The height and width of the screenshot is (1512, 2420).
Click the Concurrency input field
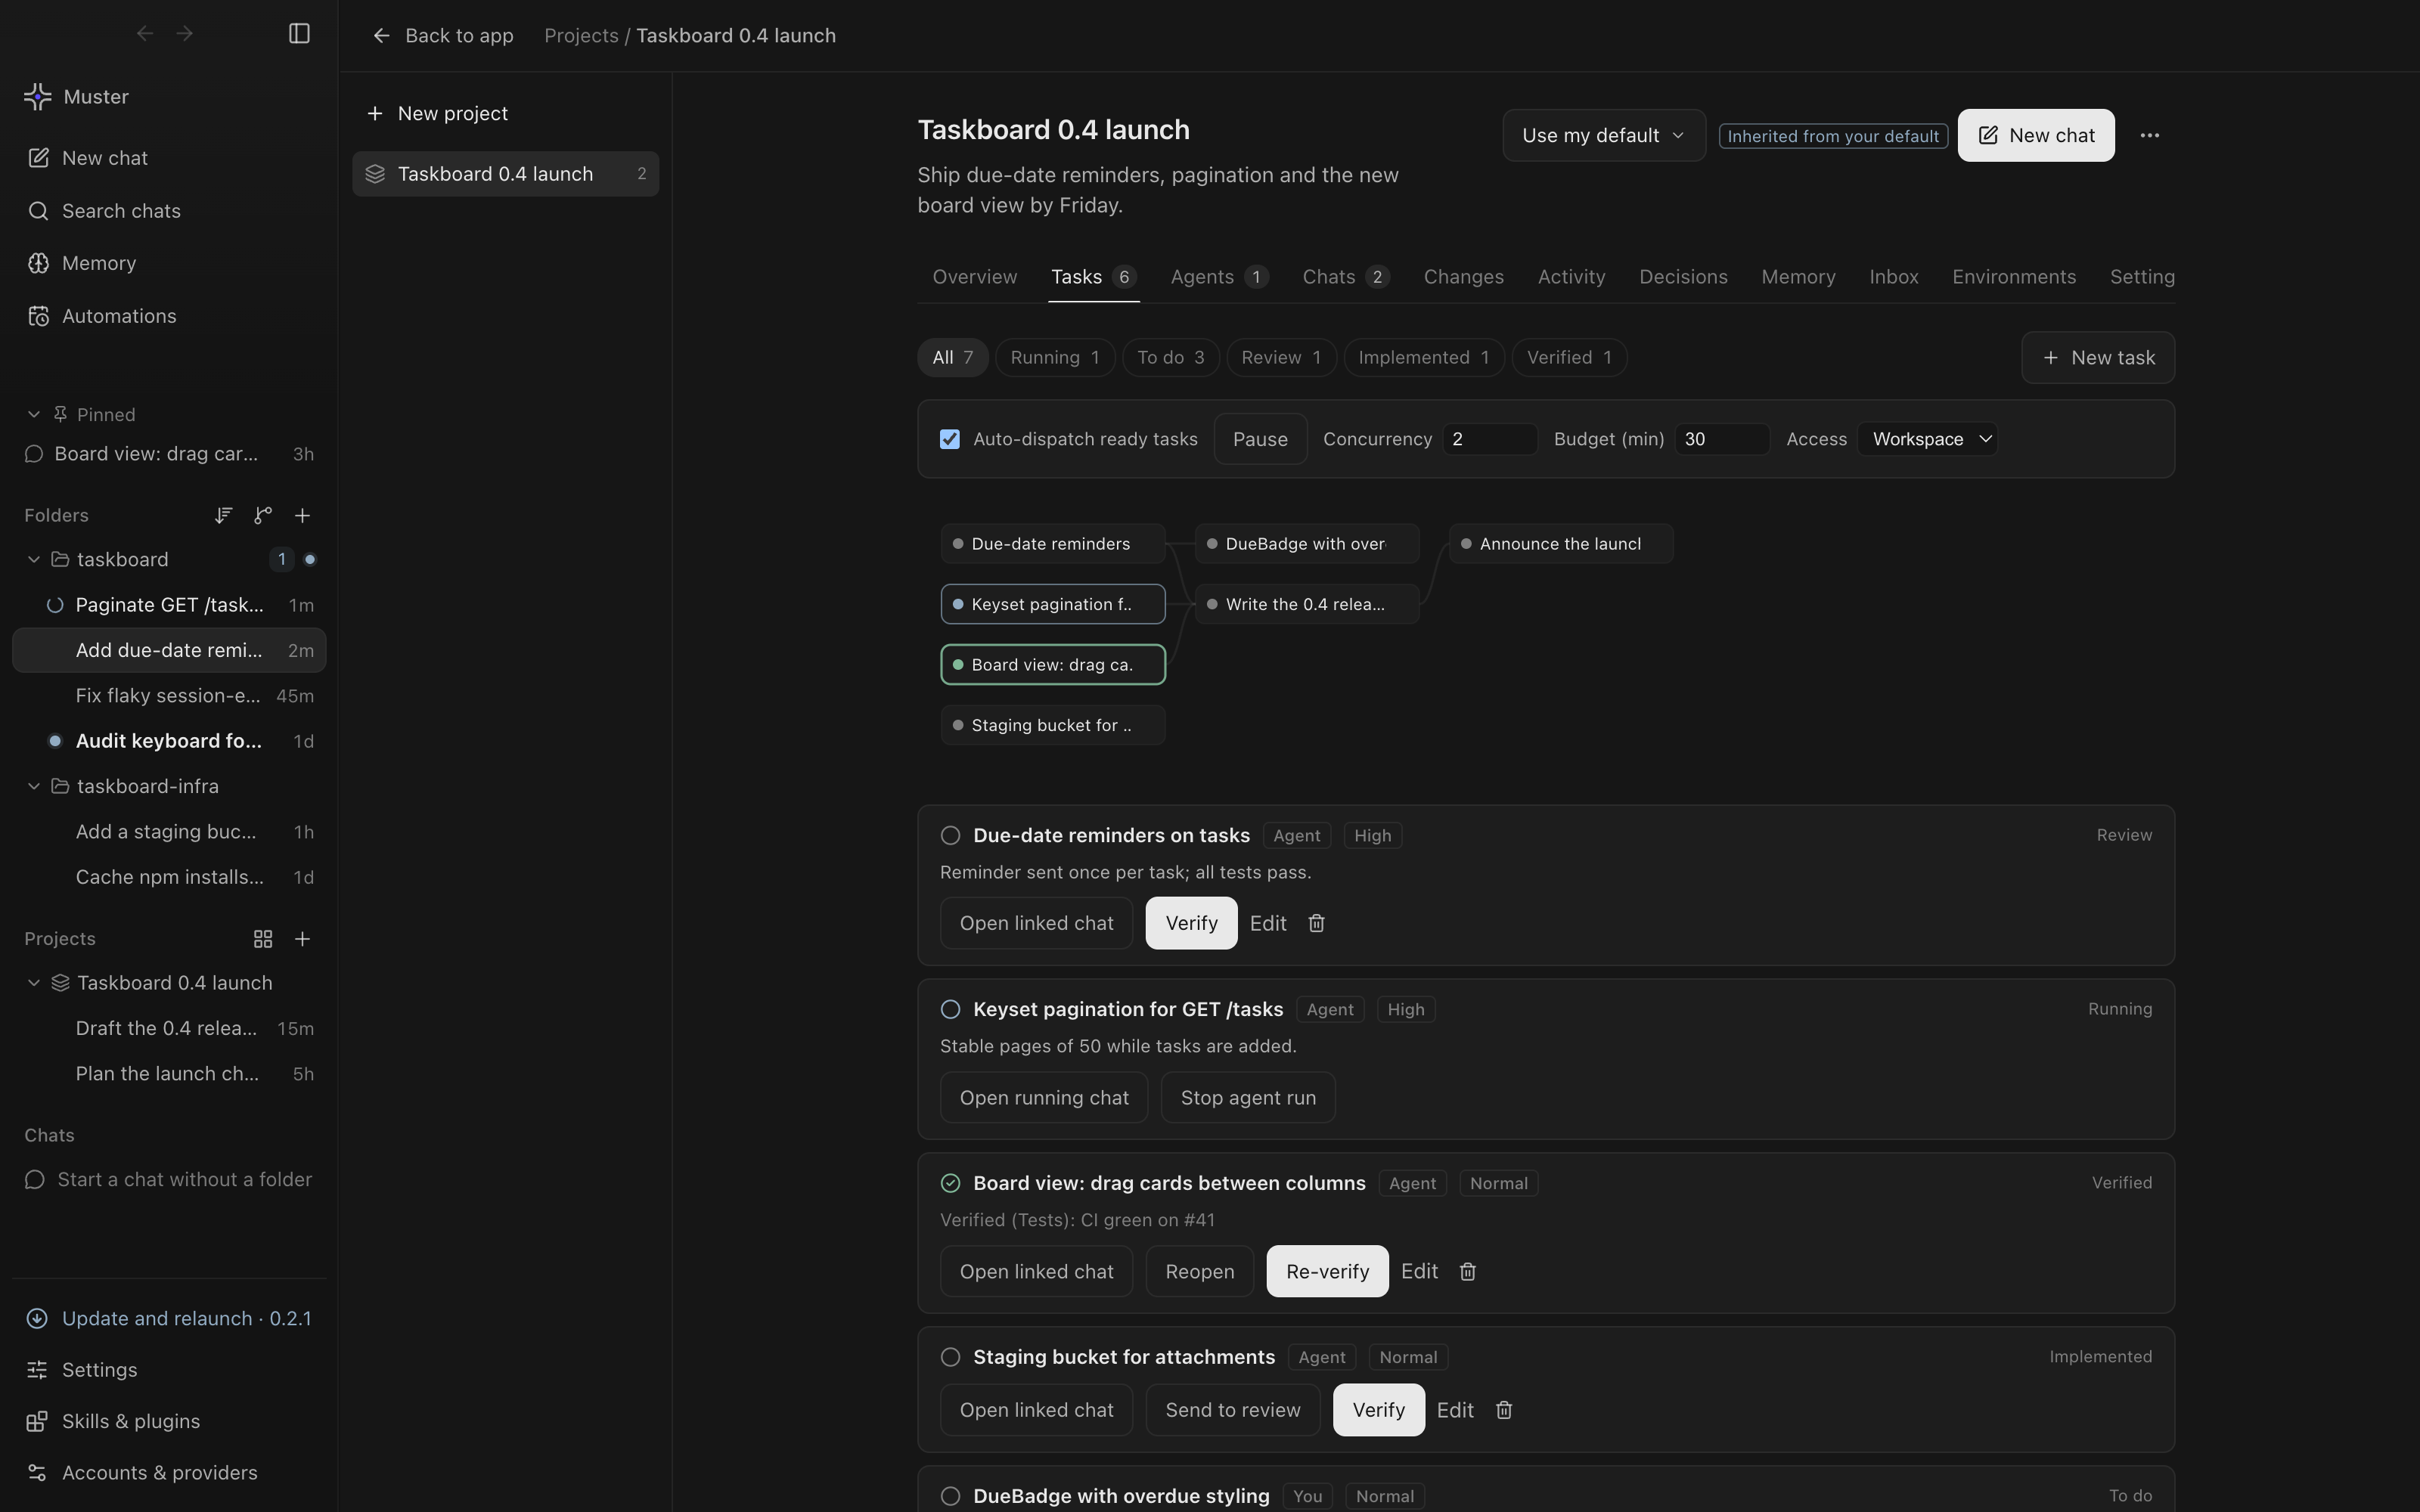[x=1489, y=439]
